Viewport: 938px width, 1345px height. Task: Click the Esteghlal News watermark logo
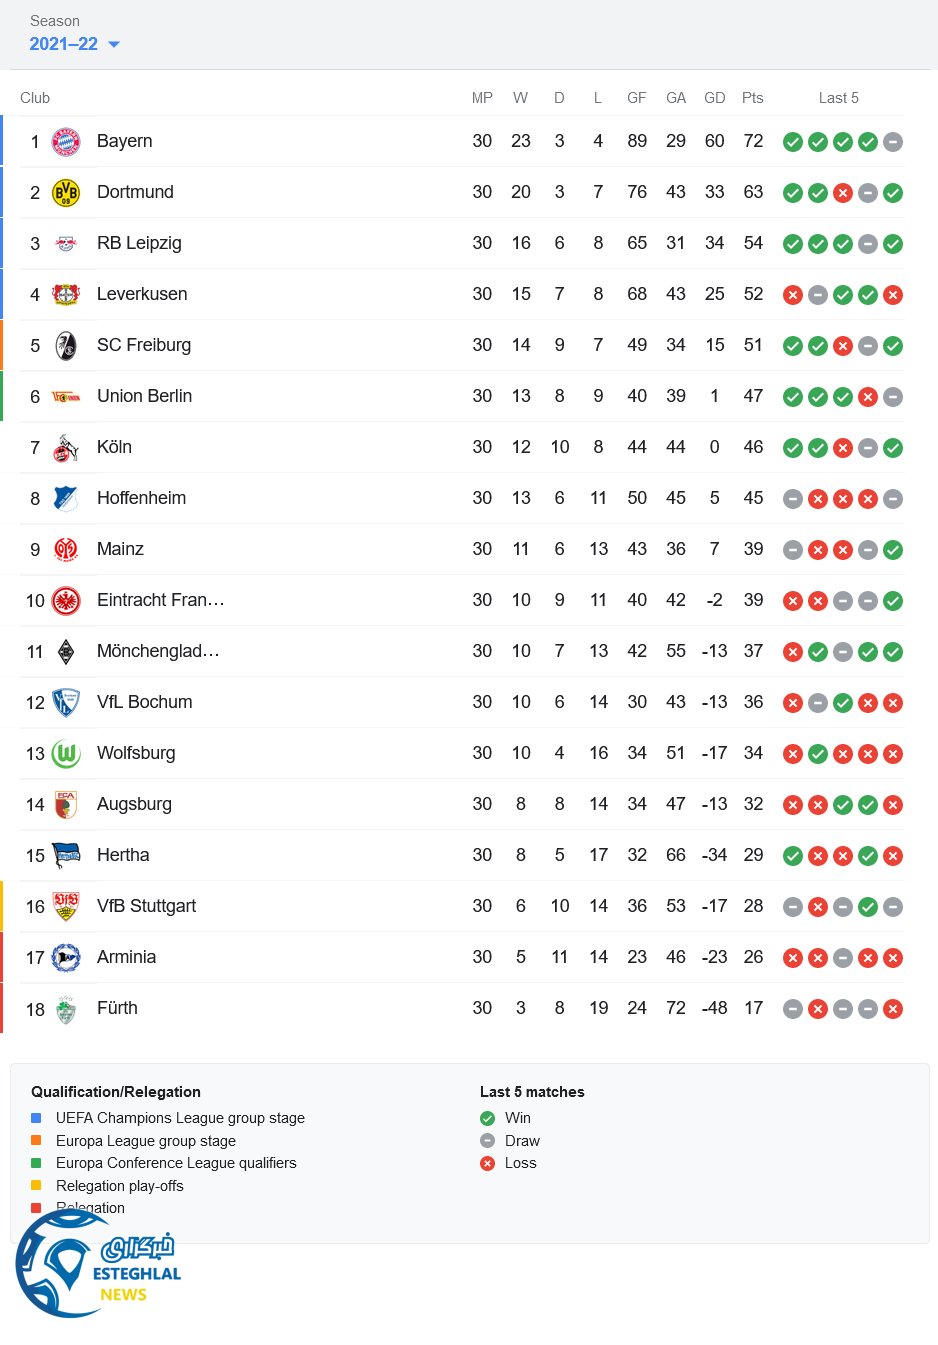97,1266
